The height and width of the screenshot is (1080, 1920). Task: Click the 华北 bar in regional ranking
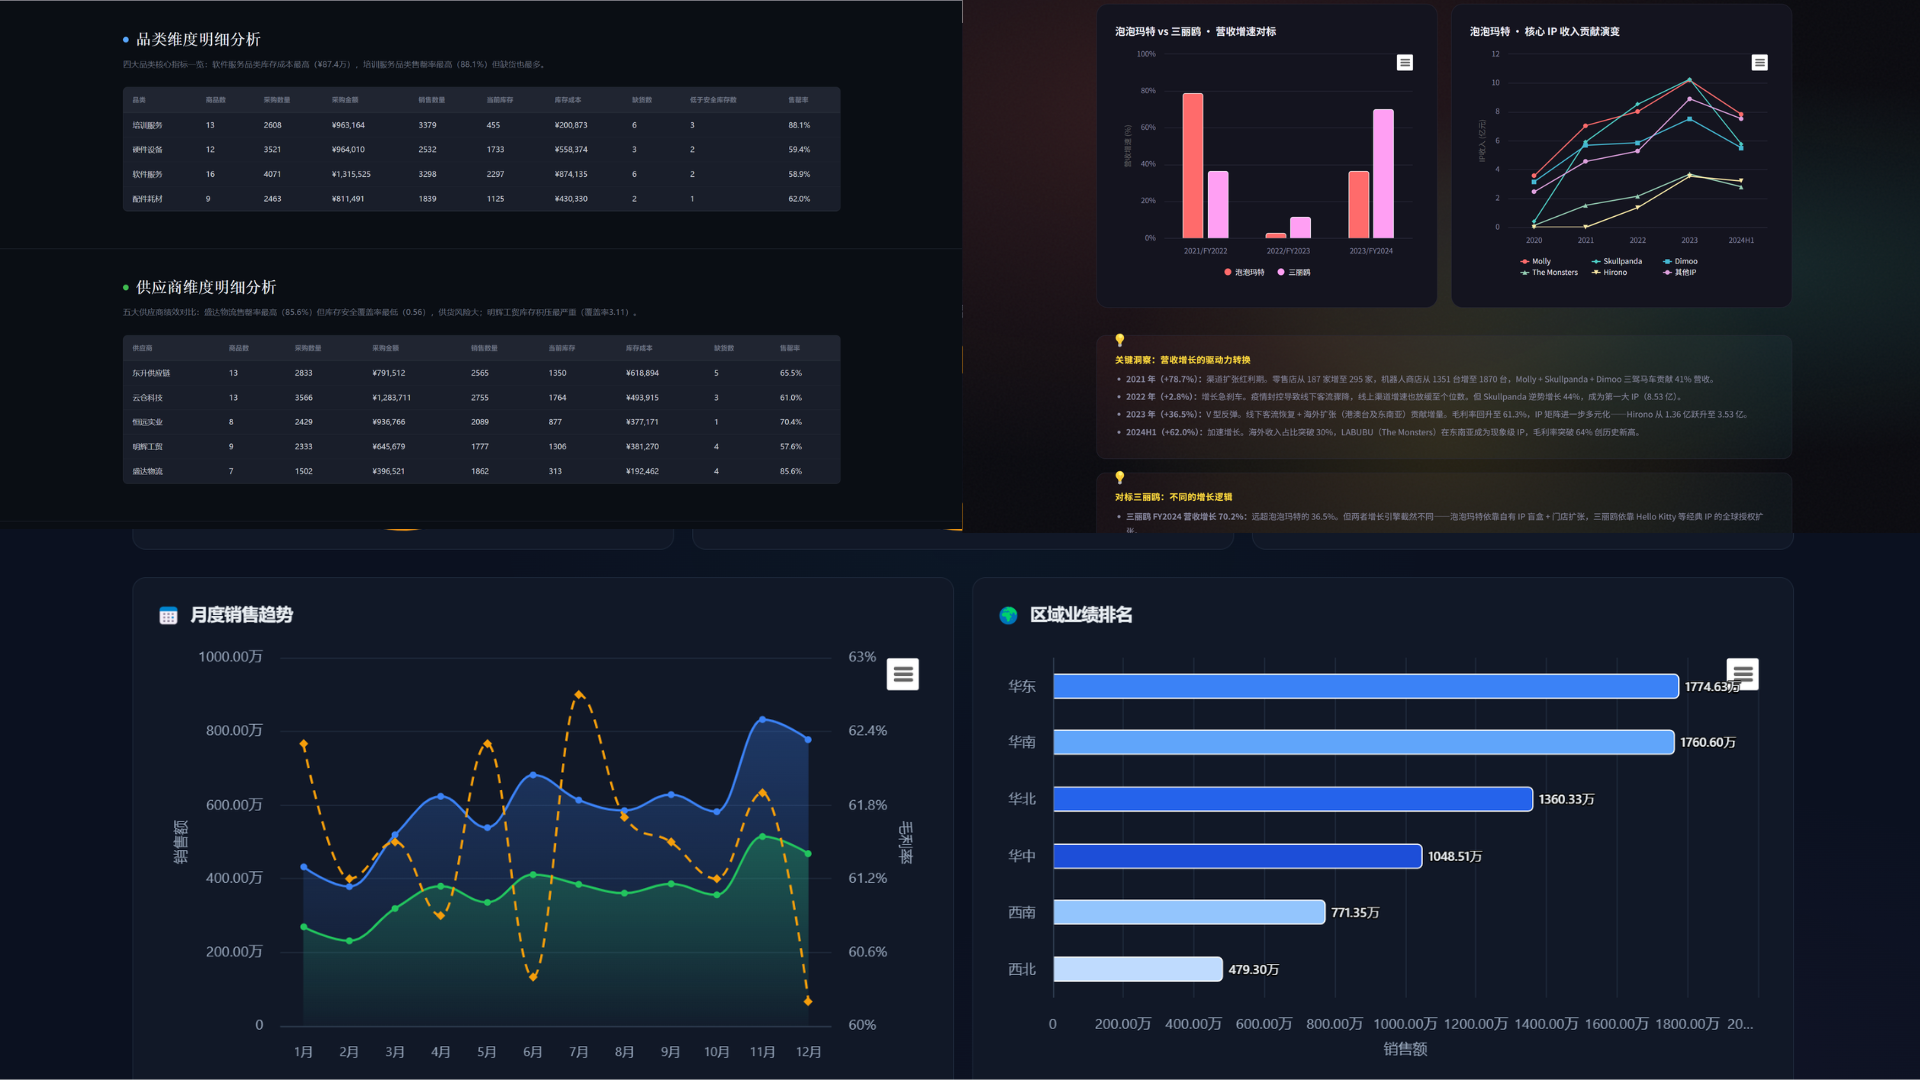pos(1293,799)
